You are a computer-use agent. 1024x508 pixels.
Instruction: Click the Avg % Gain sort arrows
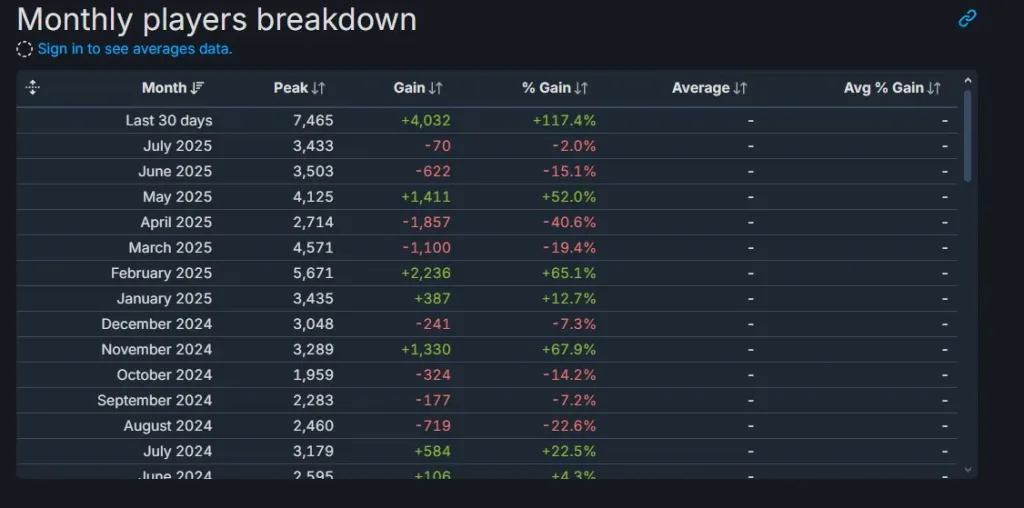pyautogui.click(x=935, y=88)
